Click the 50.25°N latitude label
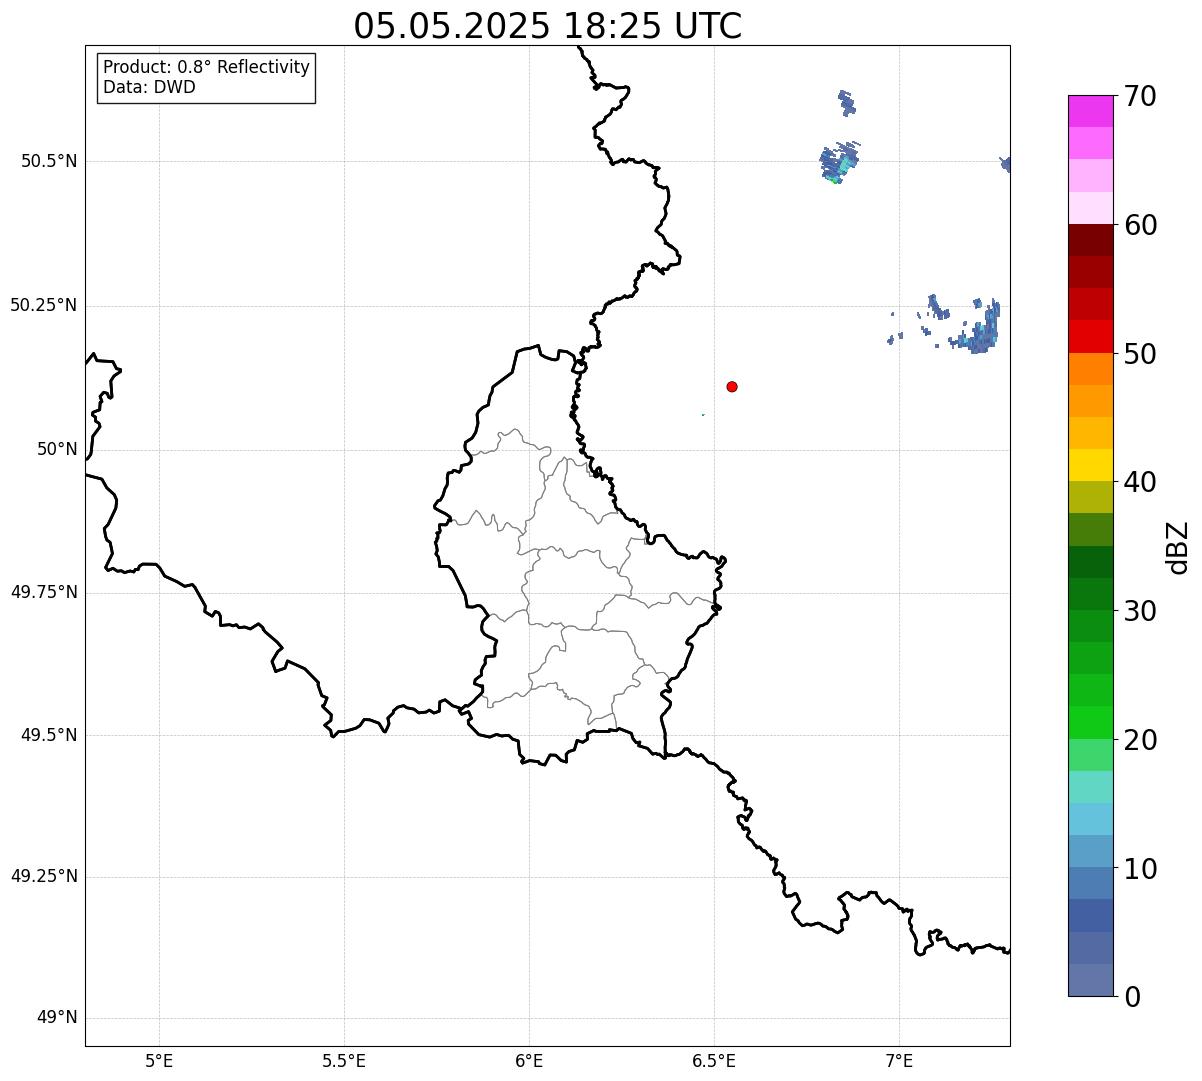The image size is (1202, 1081). [44, 305]
